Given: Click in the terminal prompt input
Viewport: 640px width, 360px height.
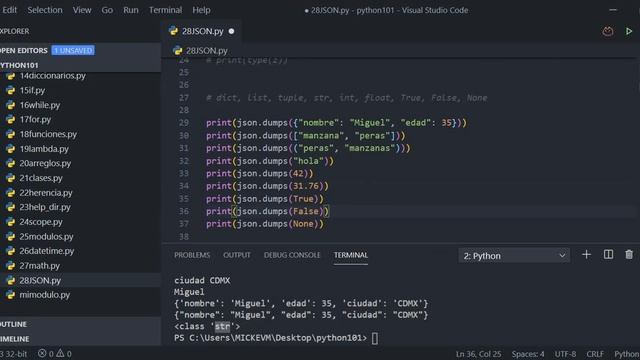Looking at the screenshot, I should (375, 338).
